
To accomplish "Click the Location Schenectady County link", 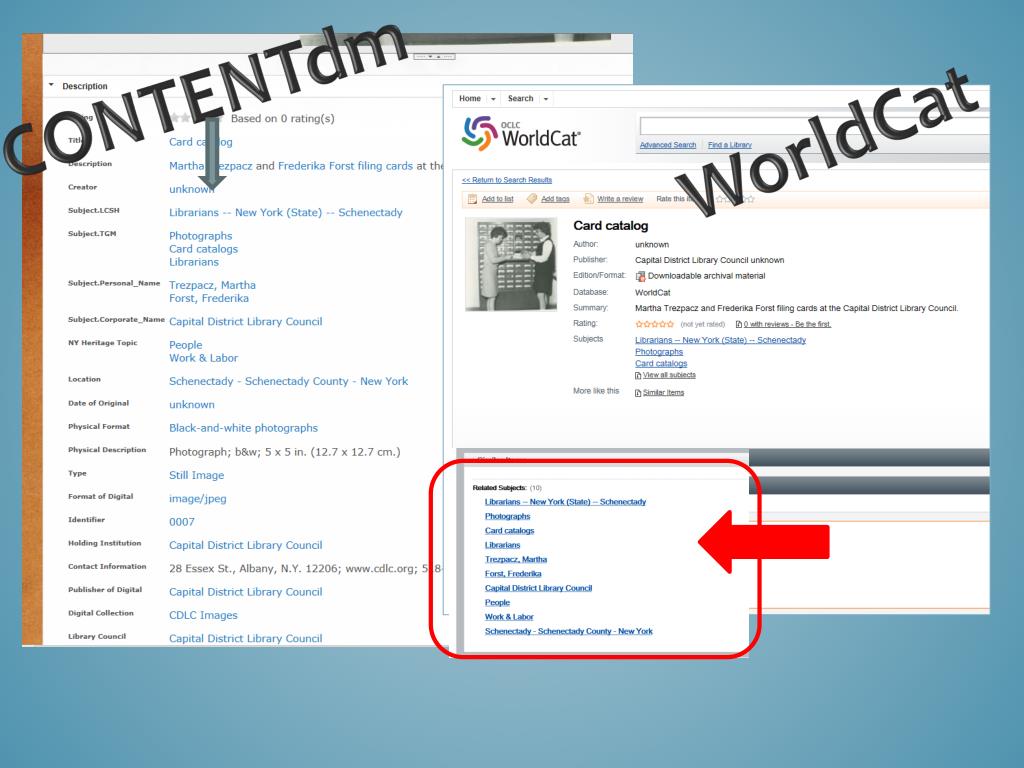I will click(288, 381).
